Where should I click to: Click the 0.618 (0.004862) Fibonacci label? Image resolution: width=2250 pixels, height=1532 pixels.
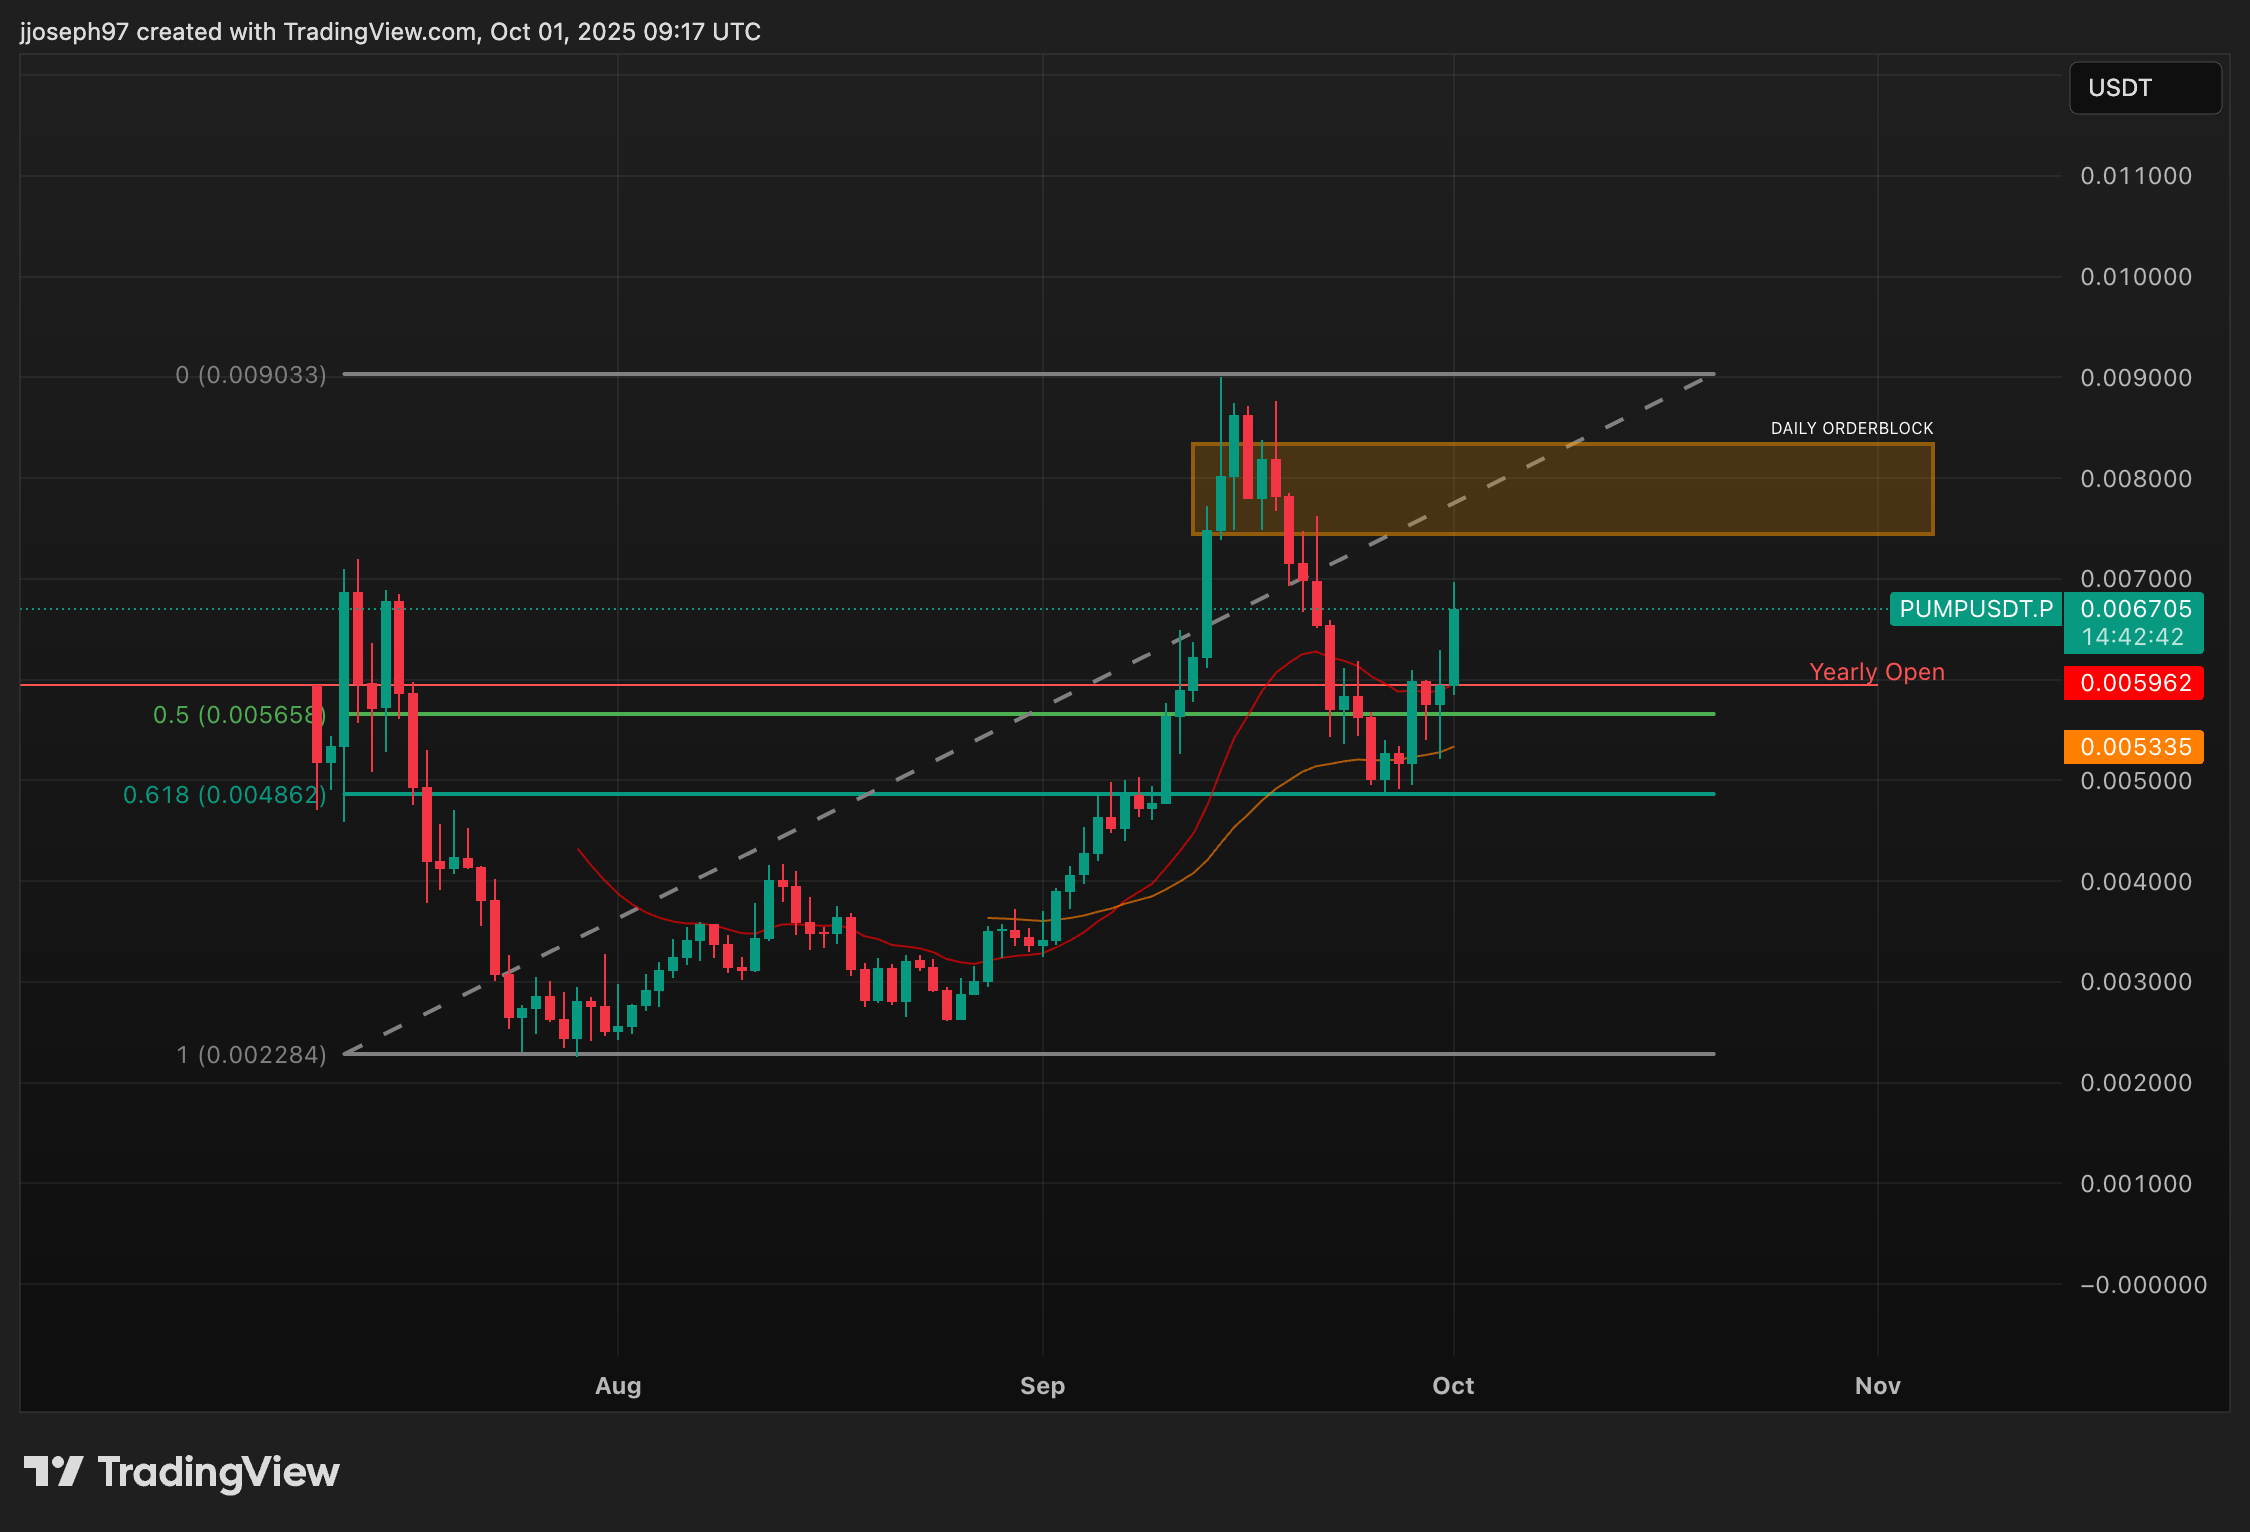pyautogui.click(x=224, y=795)
